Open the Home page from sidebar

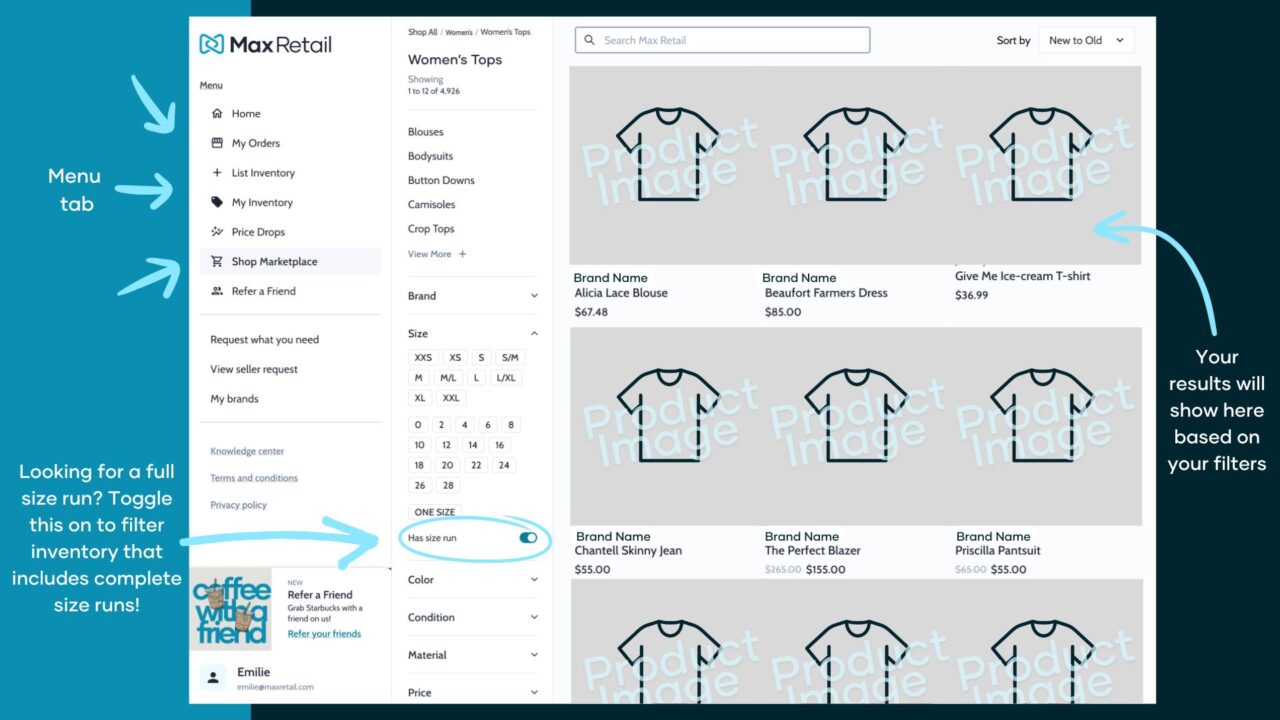click(217, 113)
